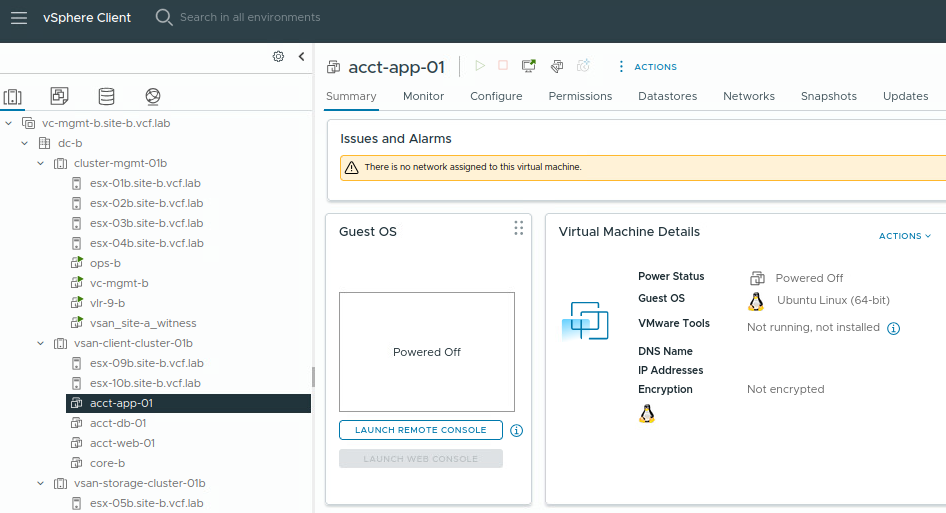Open the Configure tab
The height and width of the screenshot is (513, 946).
click(496, 96)
